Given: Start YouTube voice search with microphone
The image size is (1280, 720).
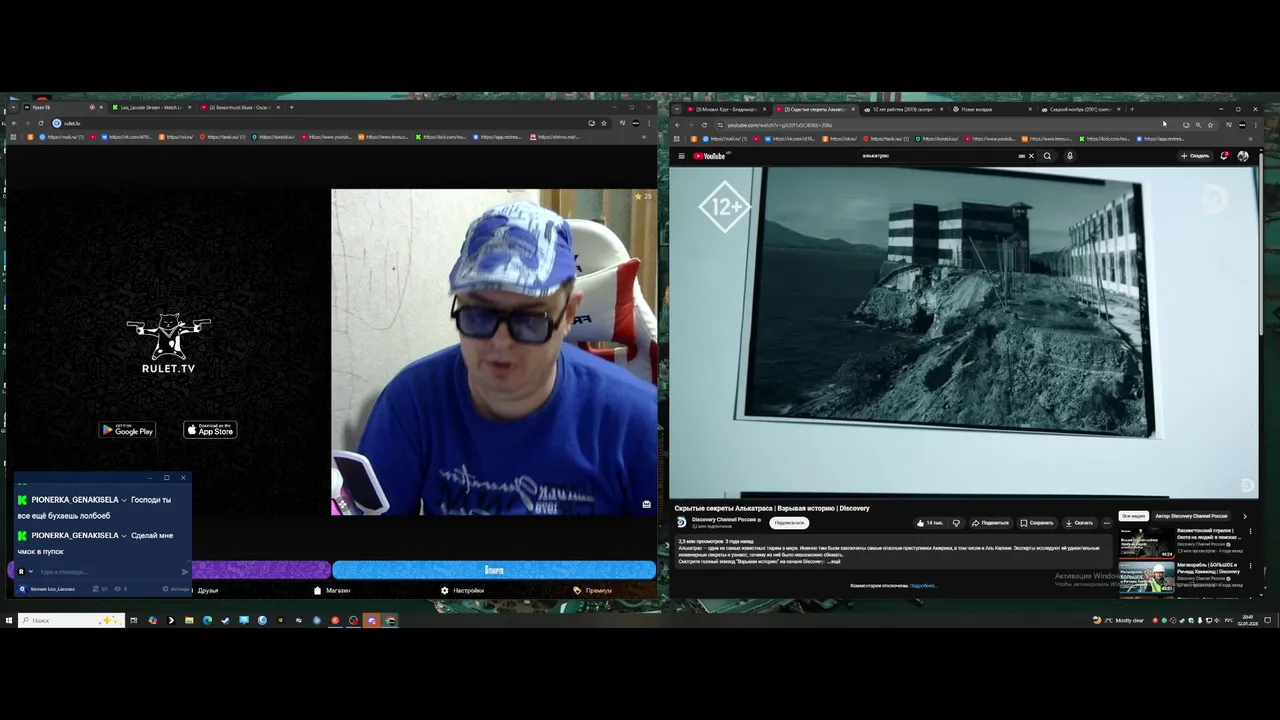Looking at the screenshot, I should coord(1069,156).
